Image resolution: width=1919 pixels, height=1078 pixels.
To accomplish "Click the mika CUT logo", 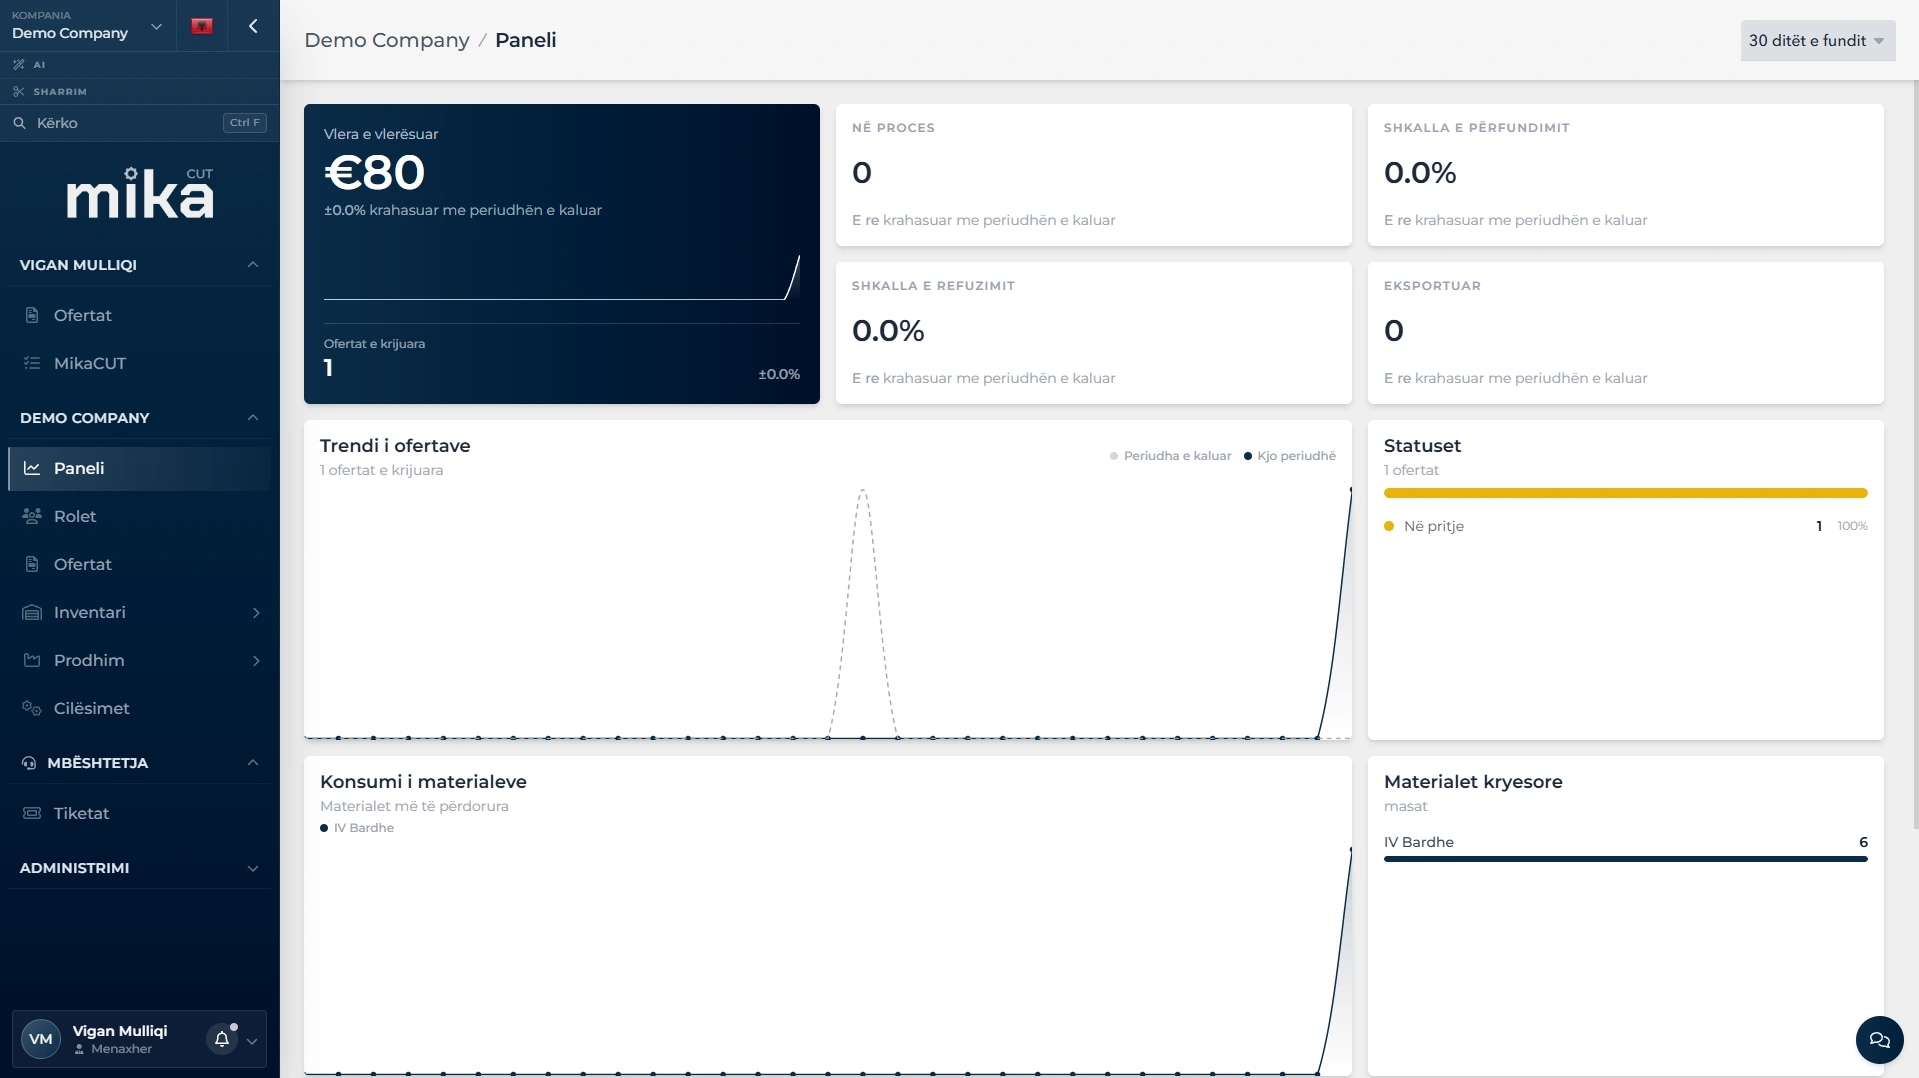I will [140, 193].
